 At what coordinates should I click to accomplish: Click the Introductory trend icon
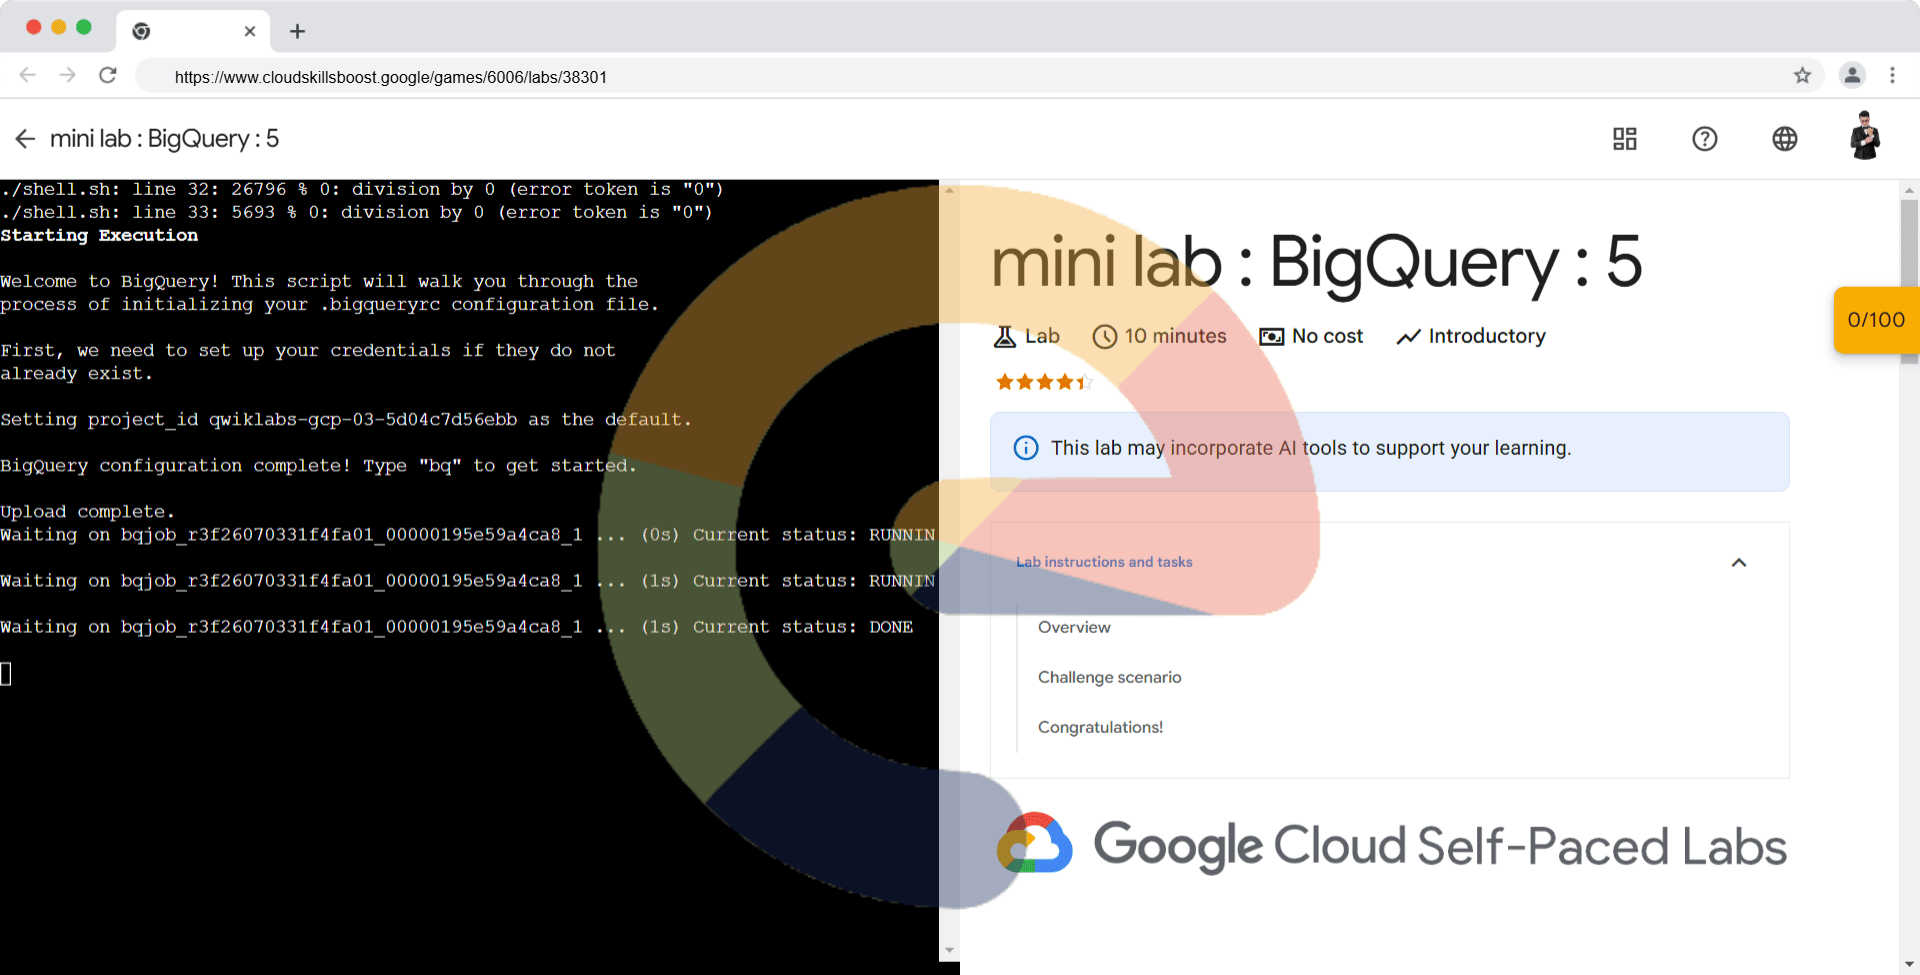[x=1408, y=337]
